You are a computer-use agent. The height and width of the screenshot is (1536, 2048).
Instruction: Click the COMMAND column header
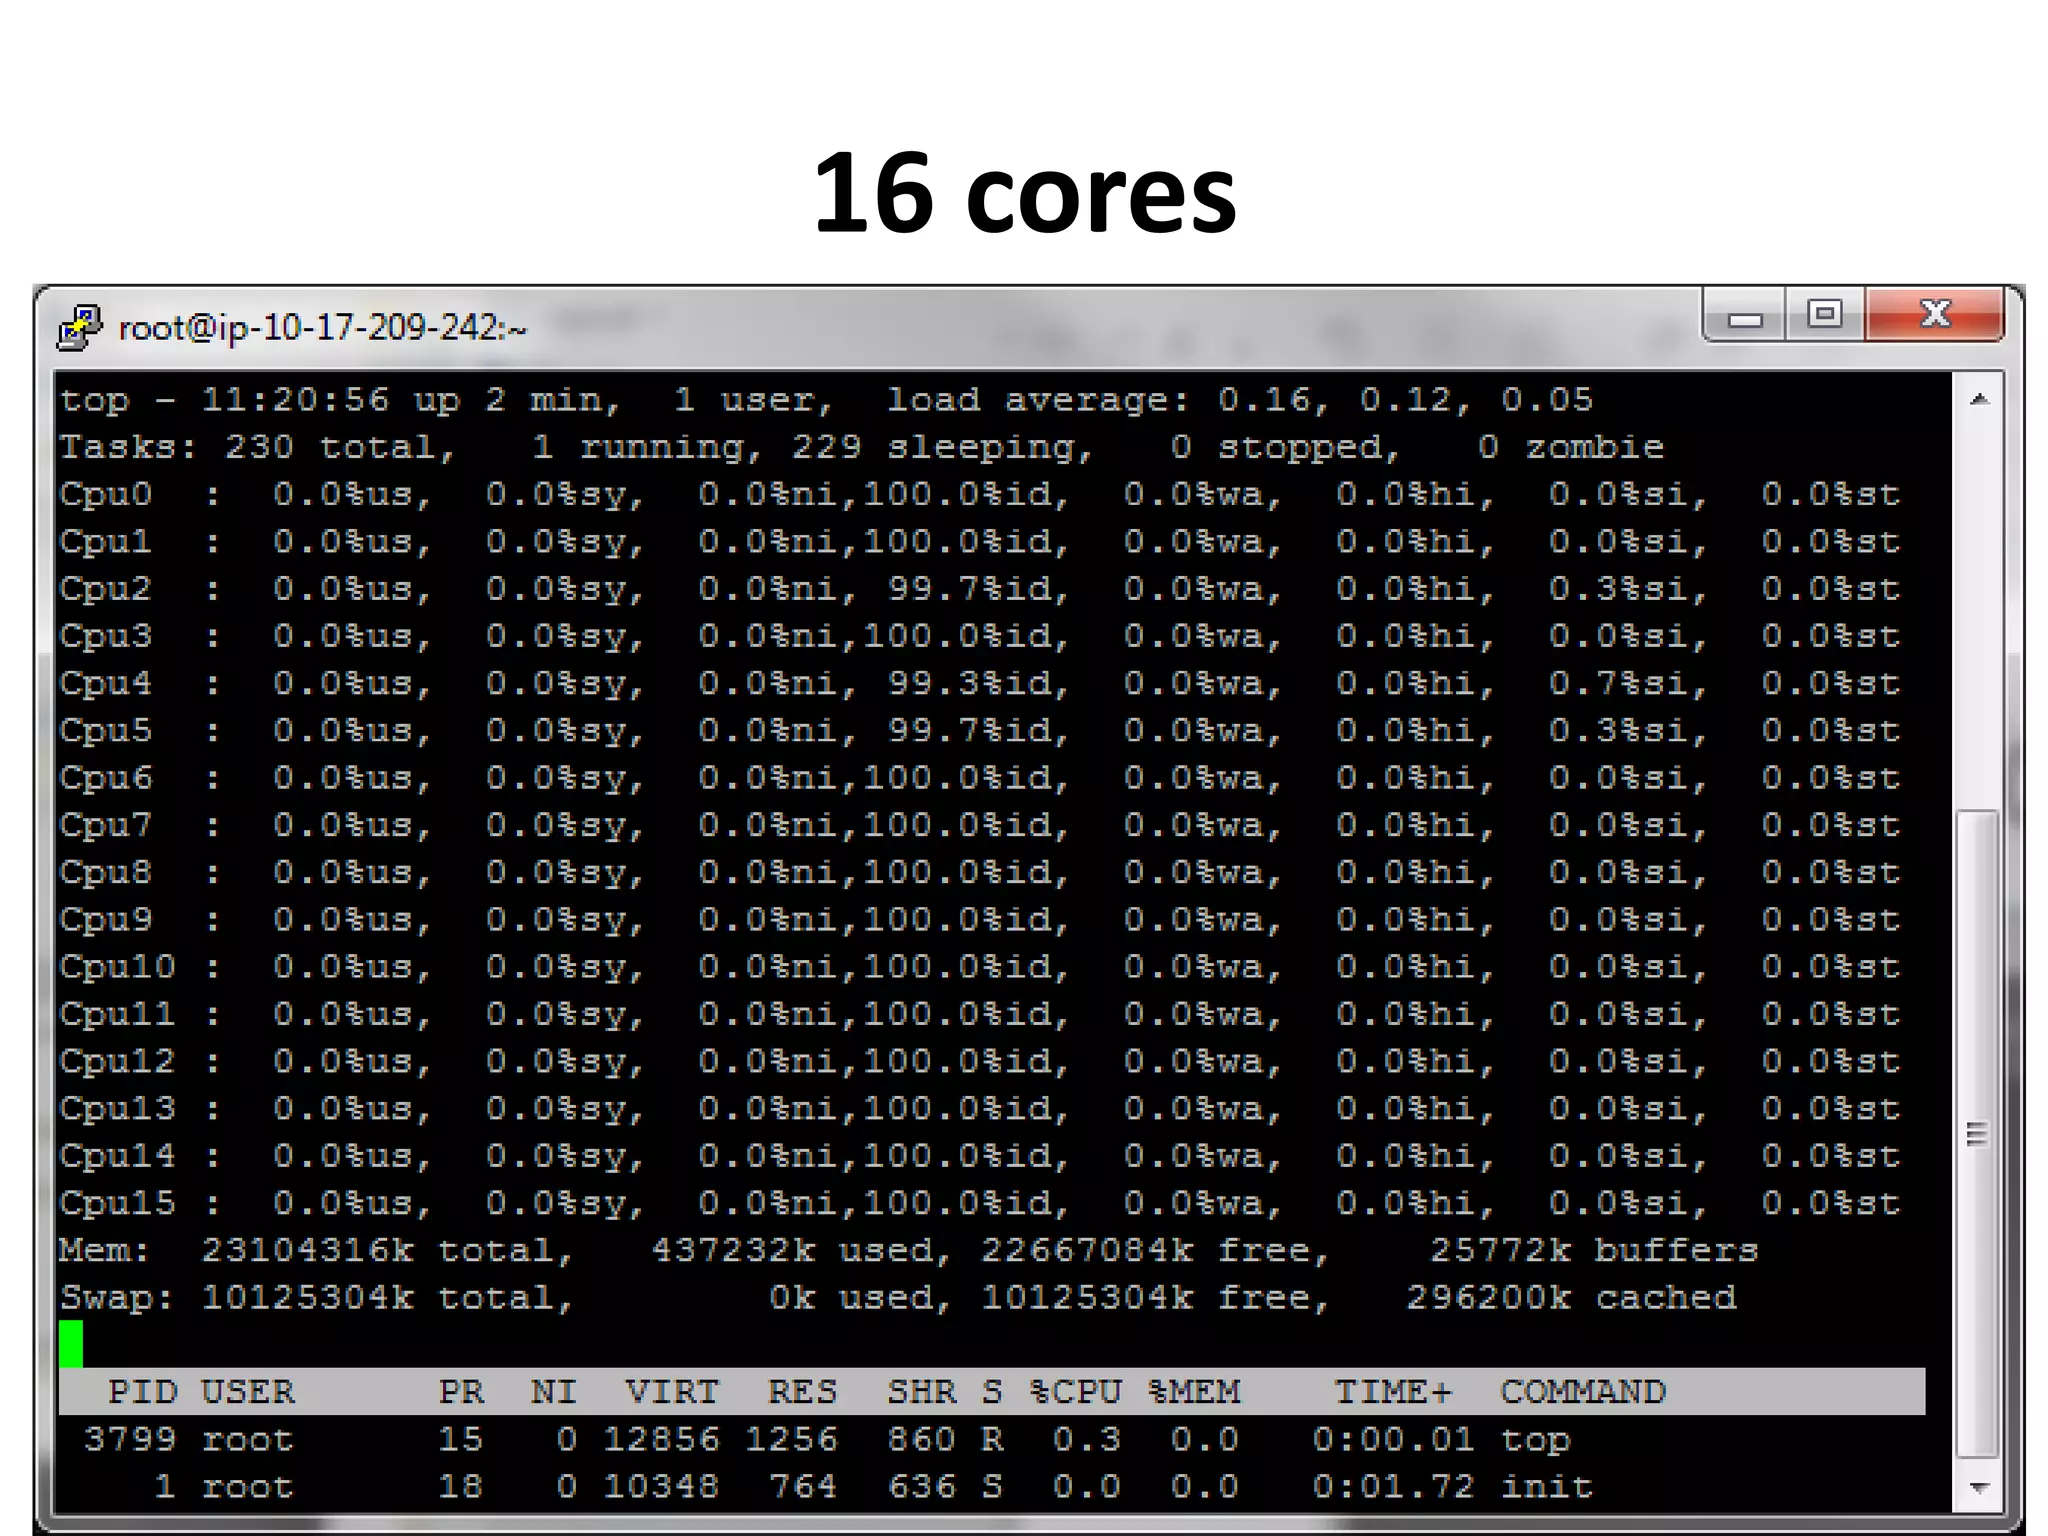1584,1392
